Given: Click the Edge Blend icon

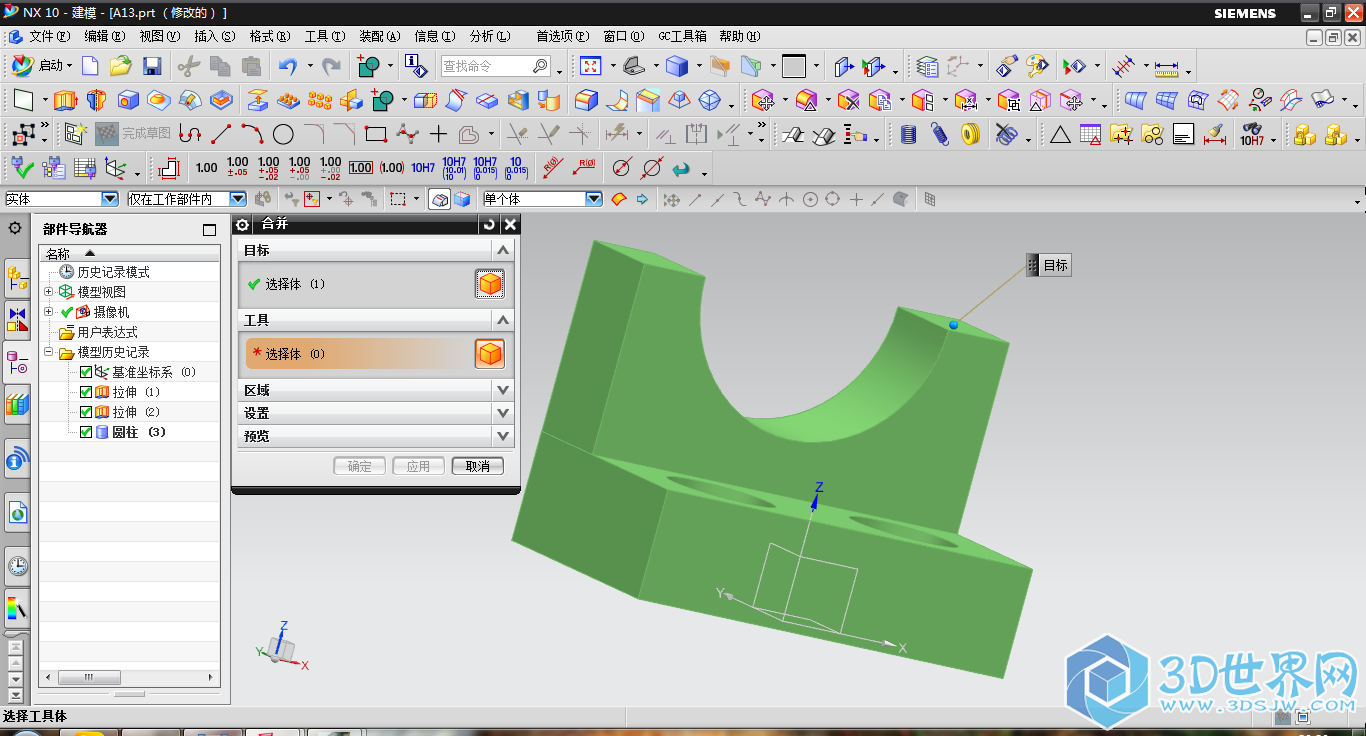Looking at the screenshot, I should coord(587,100).
